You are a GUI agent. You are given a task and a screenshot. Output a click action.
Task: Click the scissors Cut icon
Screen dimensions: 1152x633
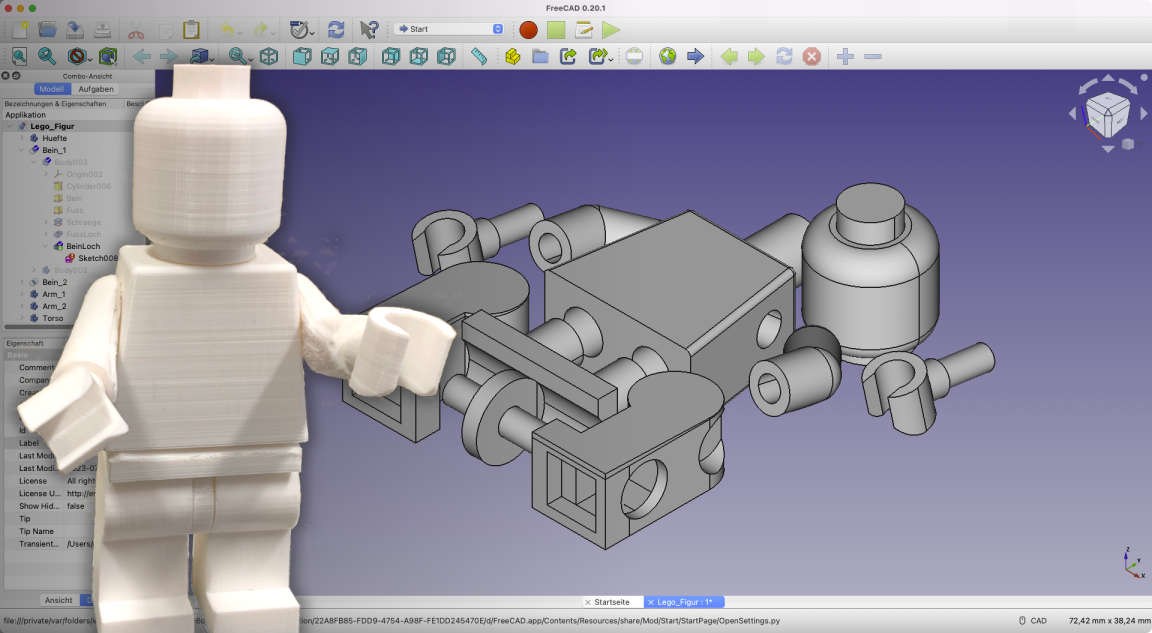pyautogui.click(x=136, y=29)
